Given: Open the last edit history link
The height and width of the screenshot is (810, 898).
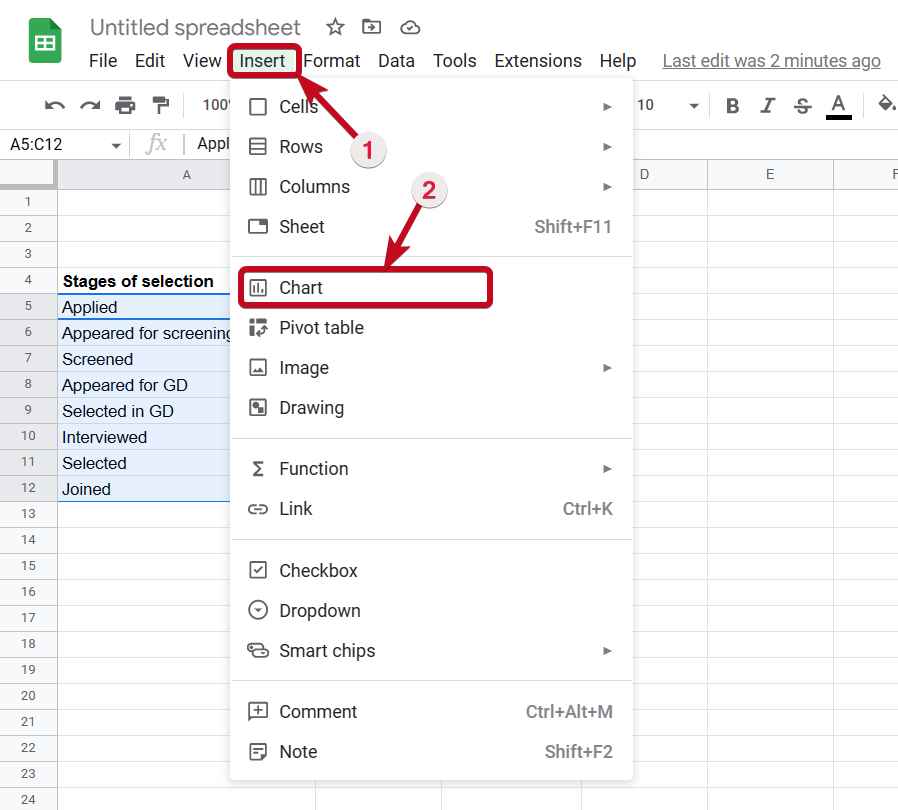Looking at the screenshot, I should pyautogui.click(x=771, y=61).
